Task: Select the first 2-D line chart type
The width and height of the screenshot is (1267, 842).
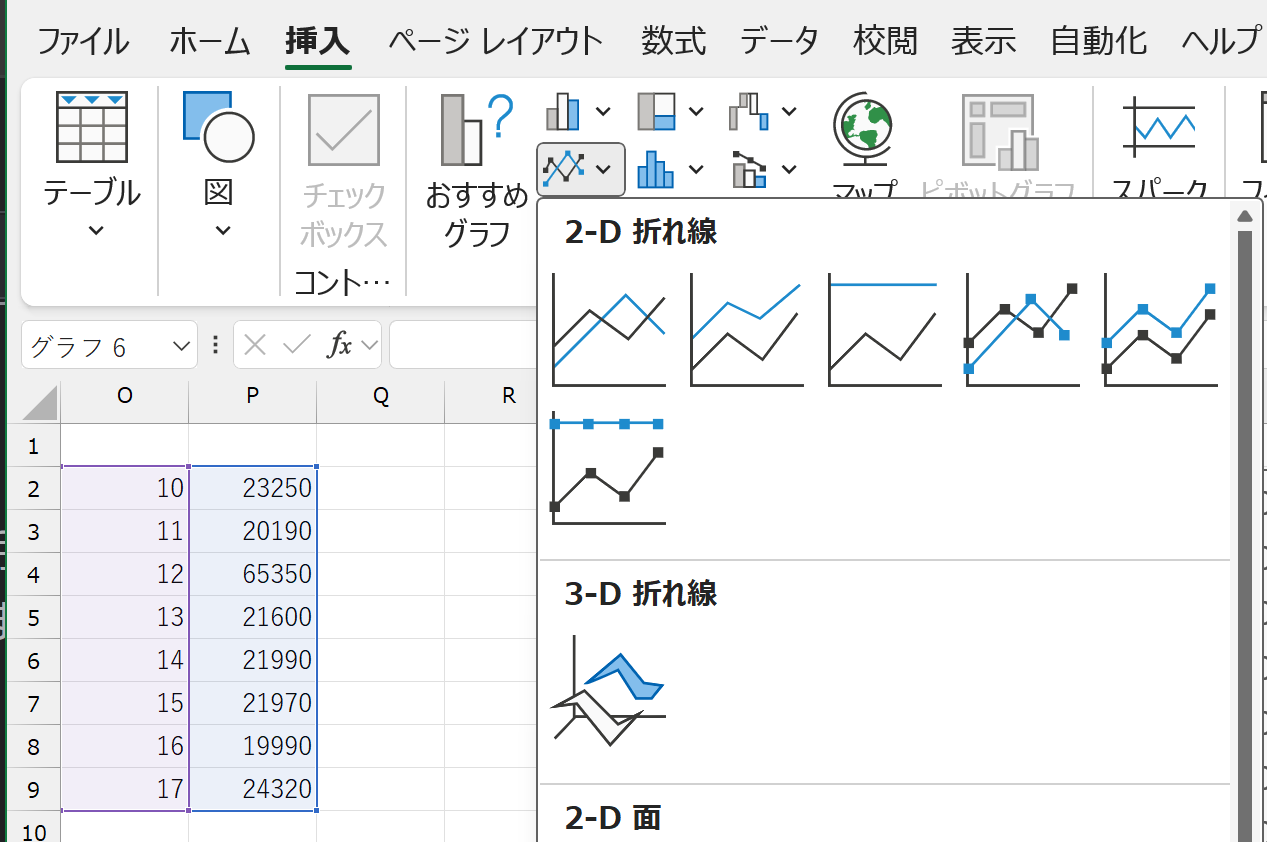Action: tap(608, 328)
